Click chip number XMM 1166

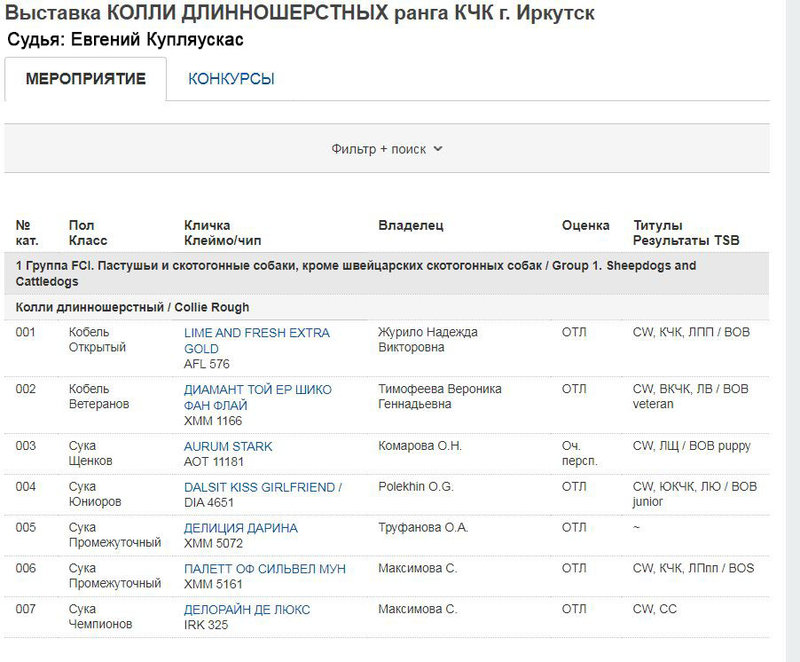click(x=213, y=421)
